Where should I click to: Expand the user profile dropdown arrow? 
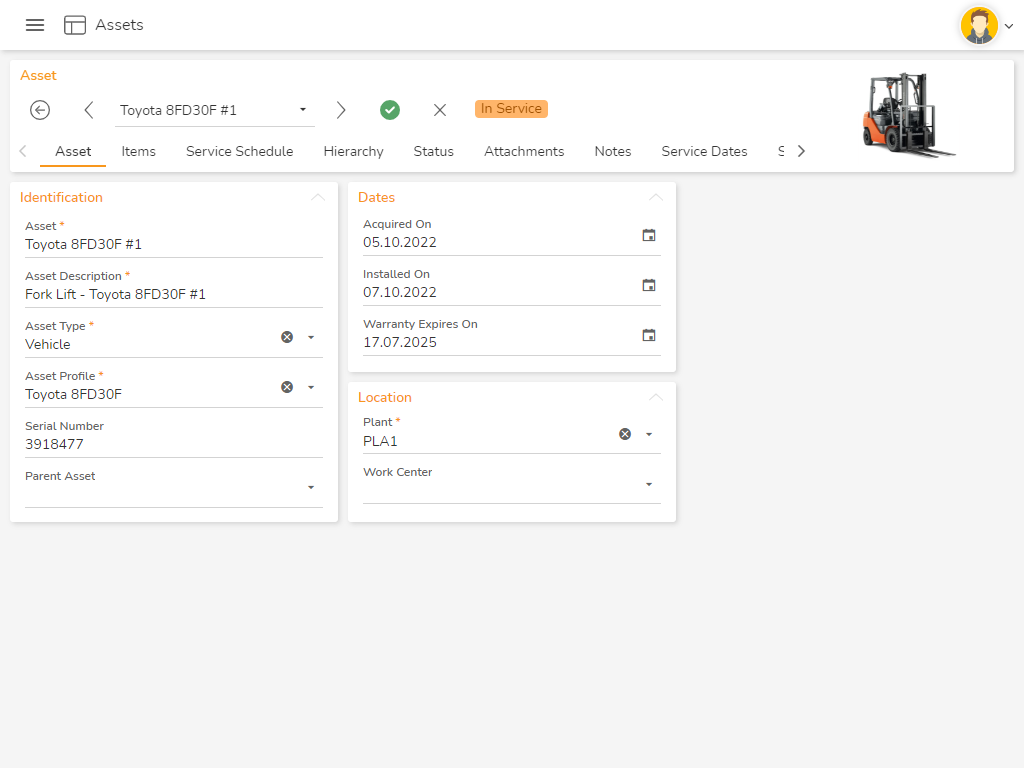point(1009,26)
